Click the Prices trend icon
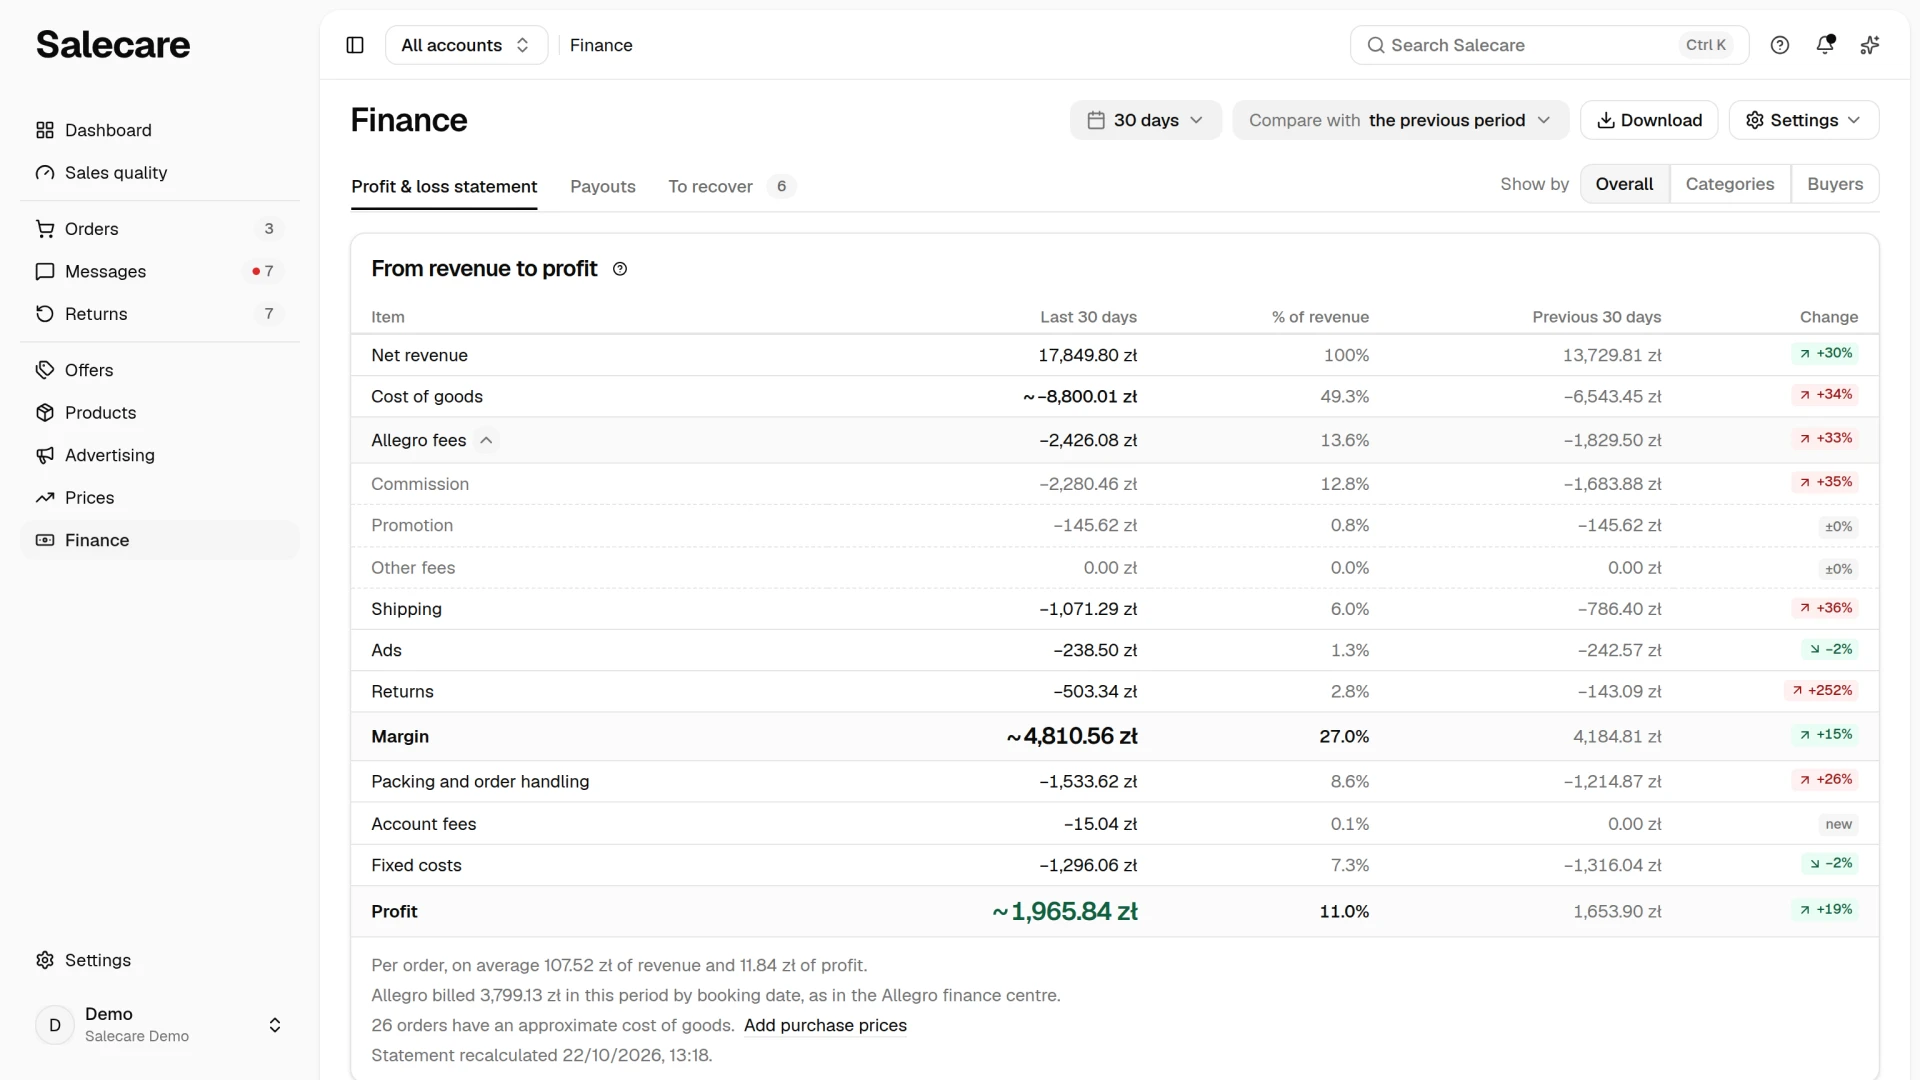The image size is (1920, 1080). pos(45,498)
